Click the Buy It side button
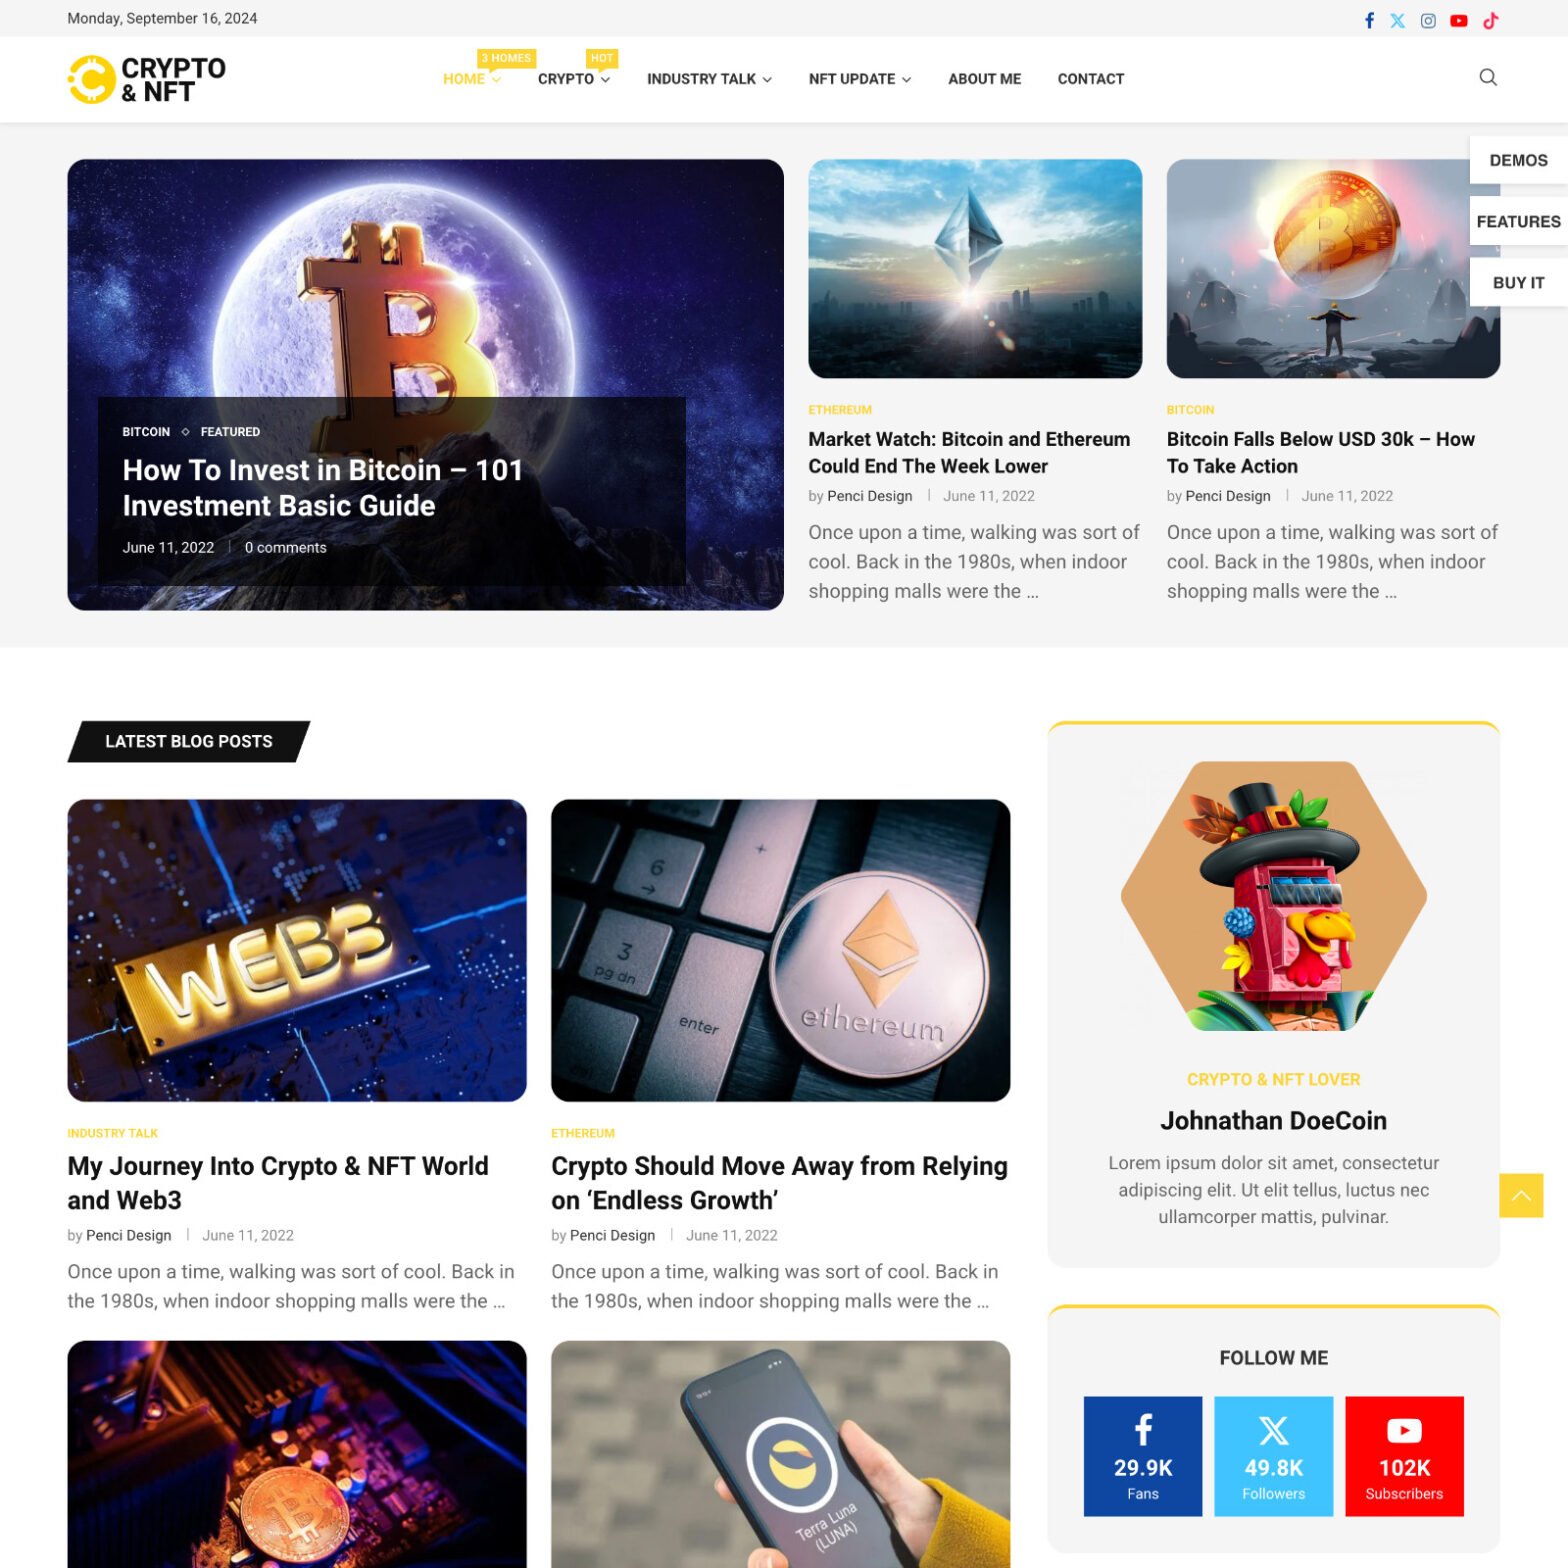The image size is (1568, 1568). (1518, 283)
